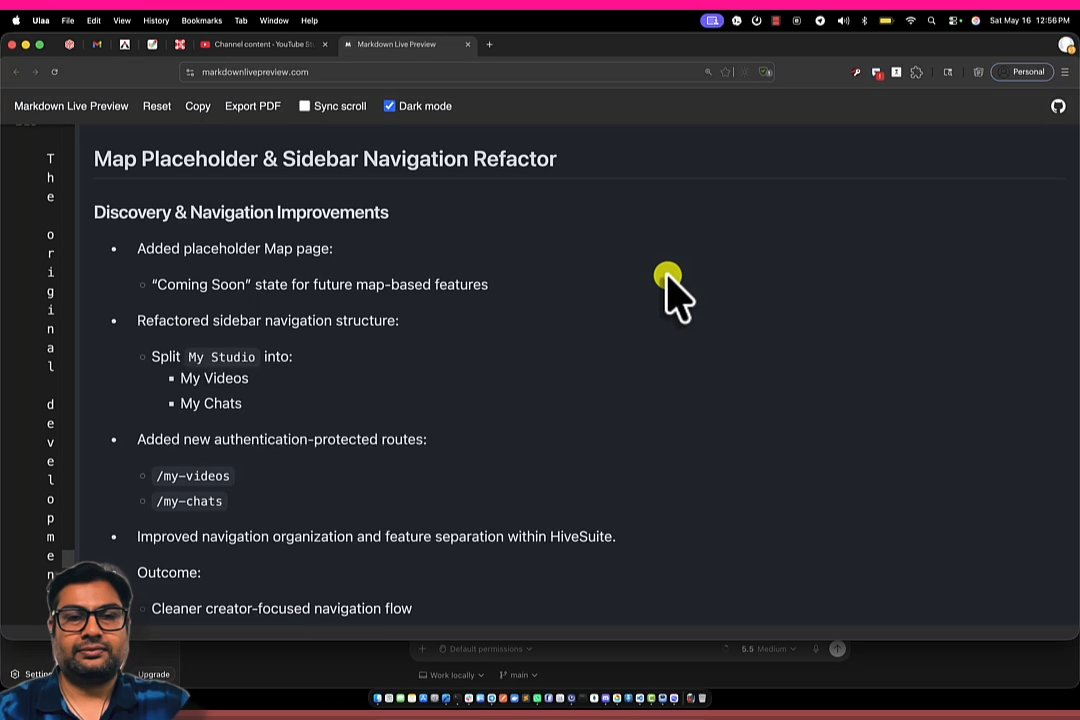
Task: Open the Tab menu in menu bar
Action: [x=241, y=21]
